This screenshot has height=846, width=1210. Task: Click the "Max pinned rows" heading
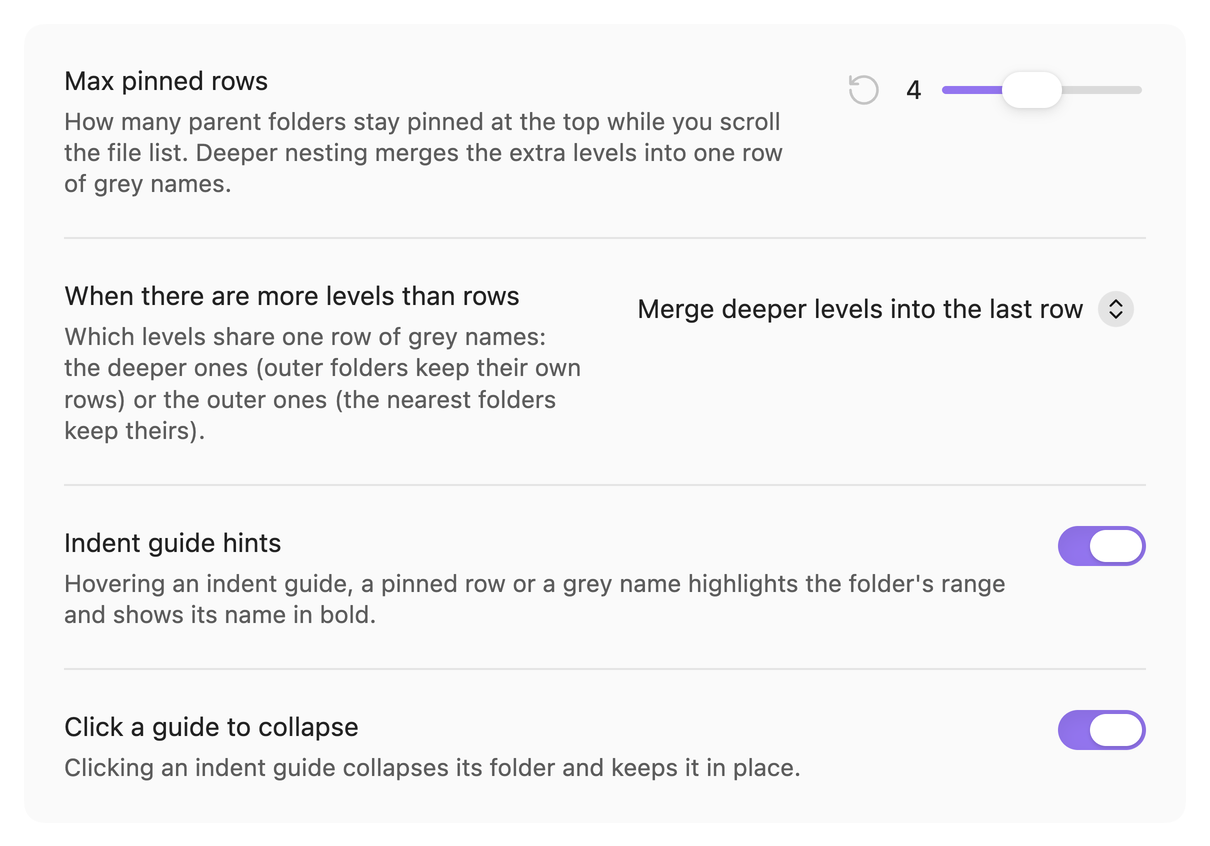pos(166,81)
